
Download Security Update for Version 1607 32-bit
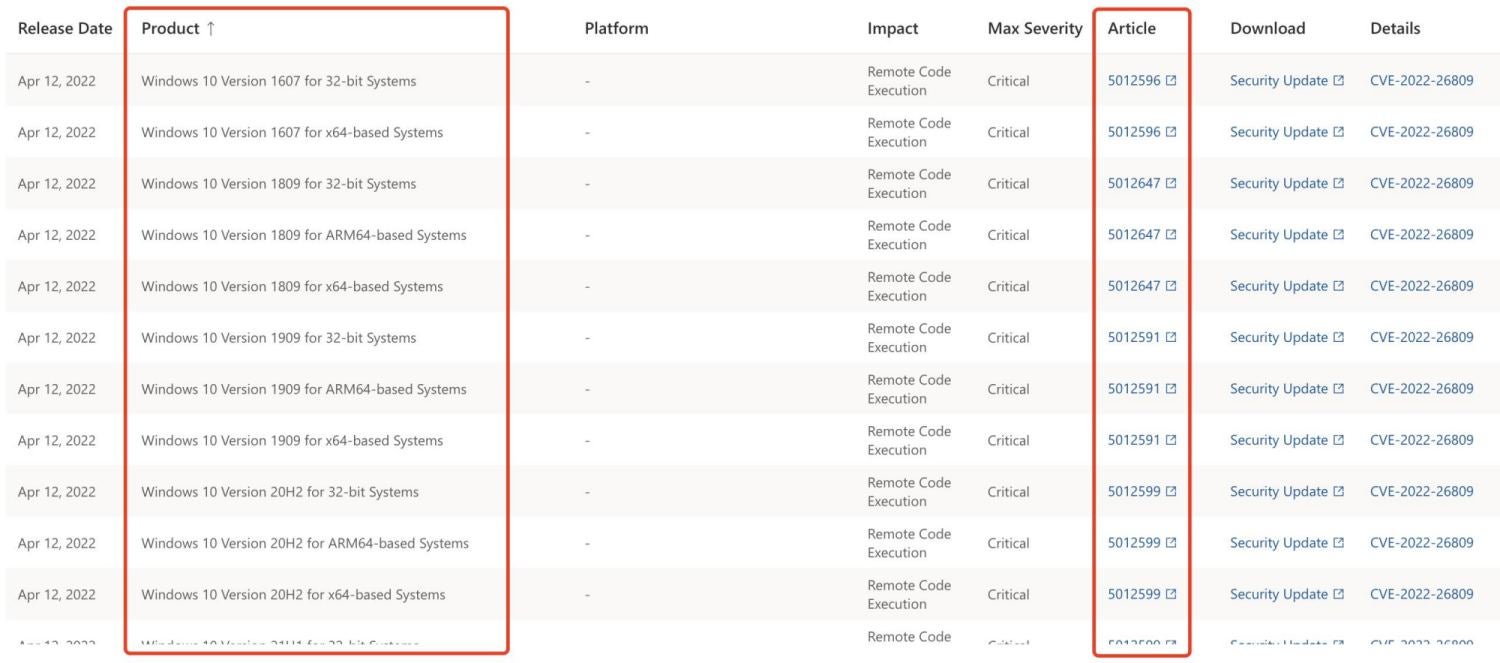(1287, 81)
